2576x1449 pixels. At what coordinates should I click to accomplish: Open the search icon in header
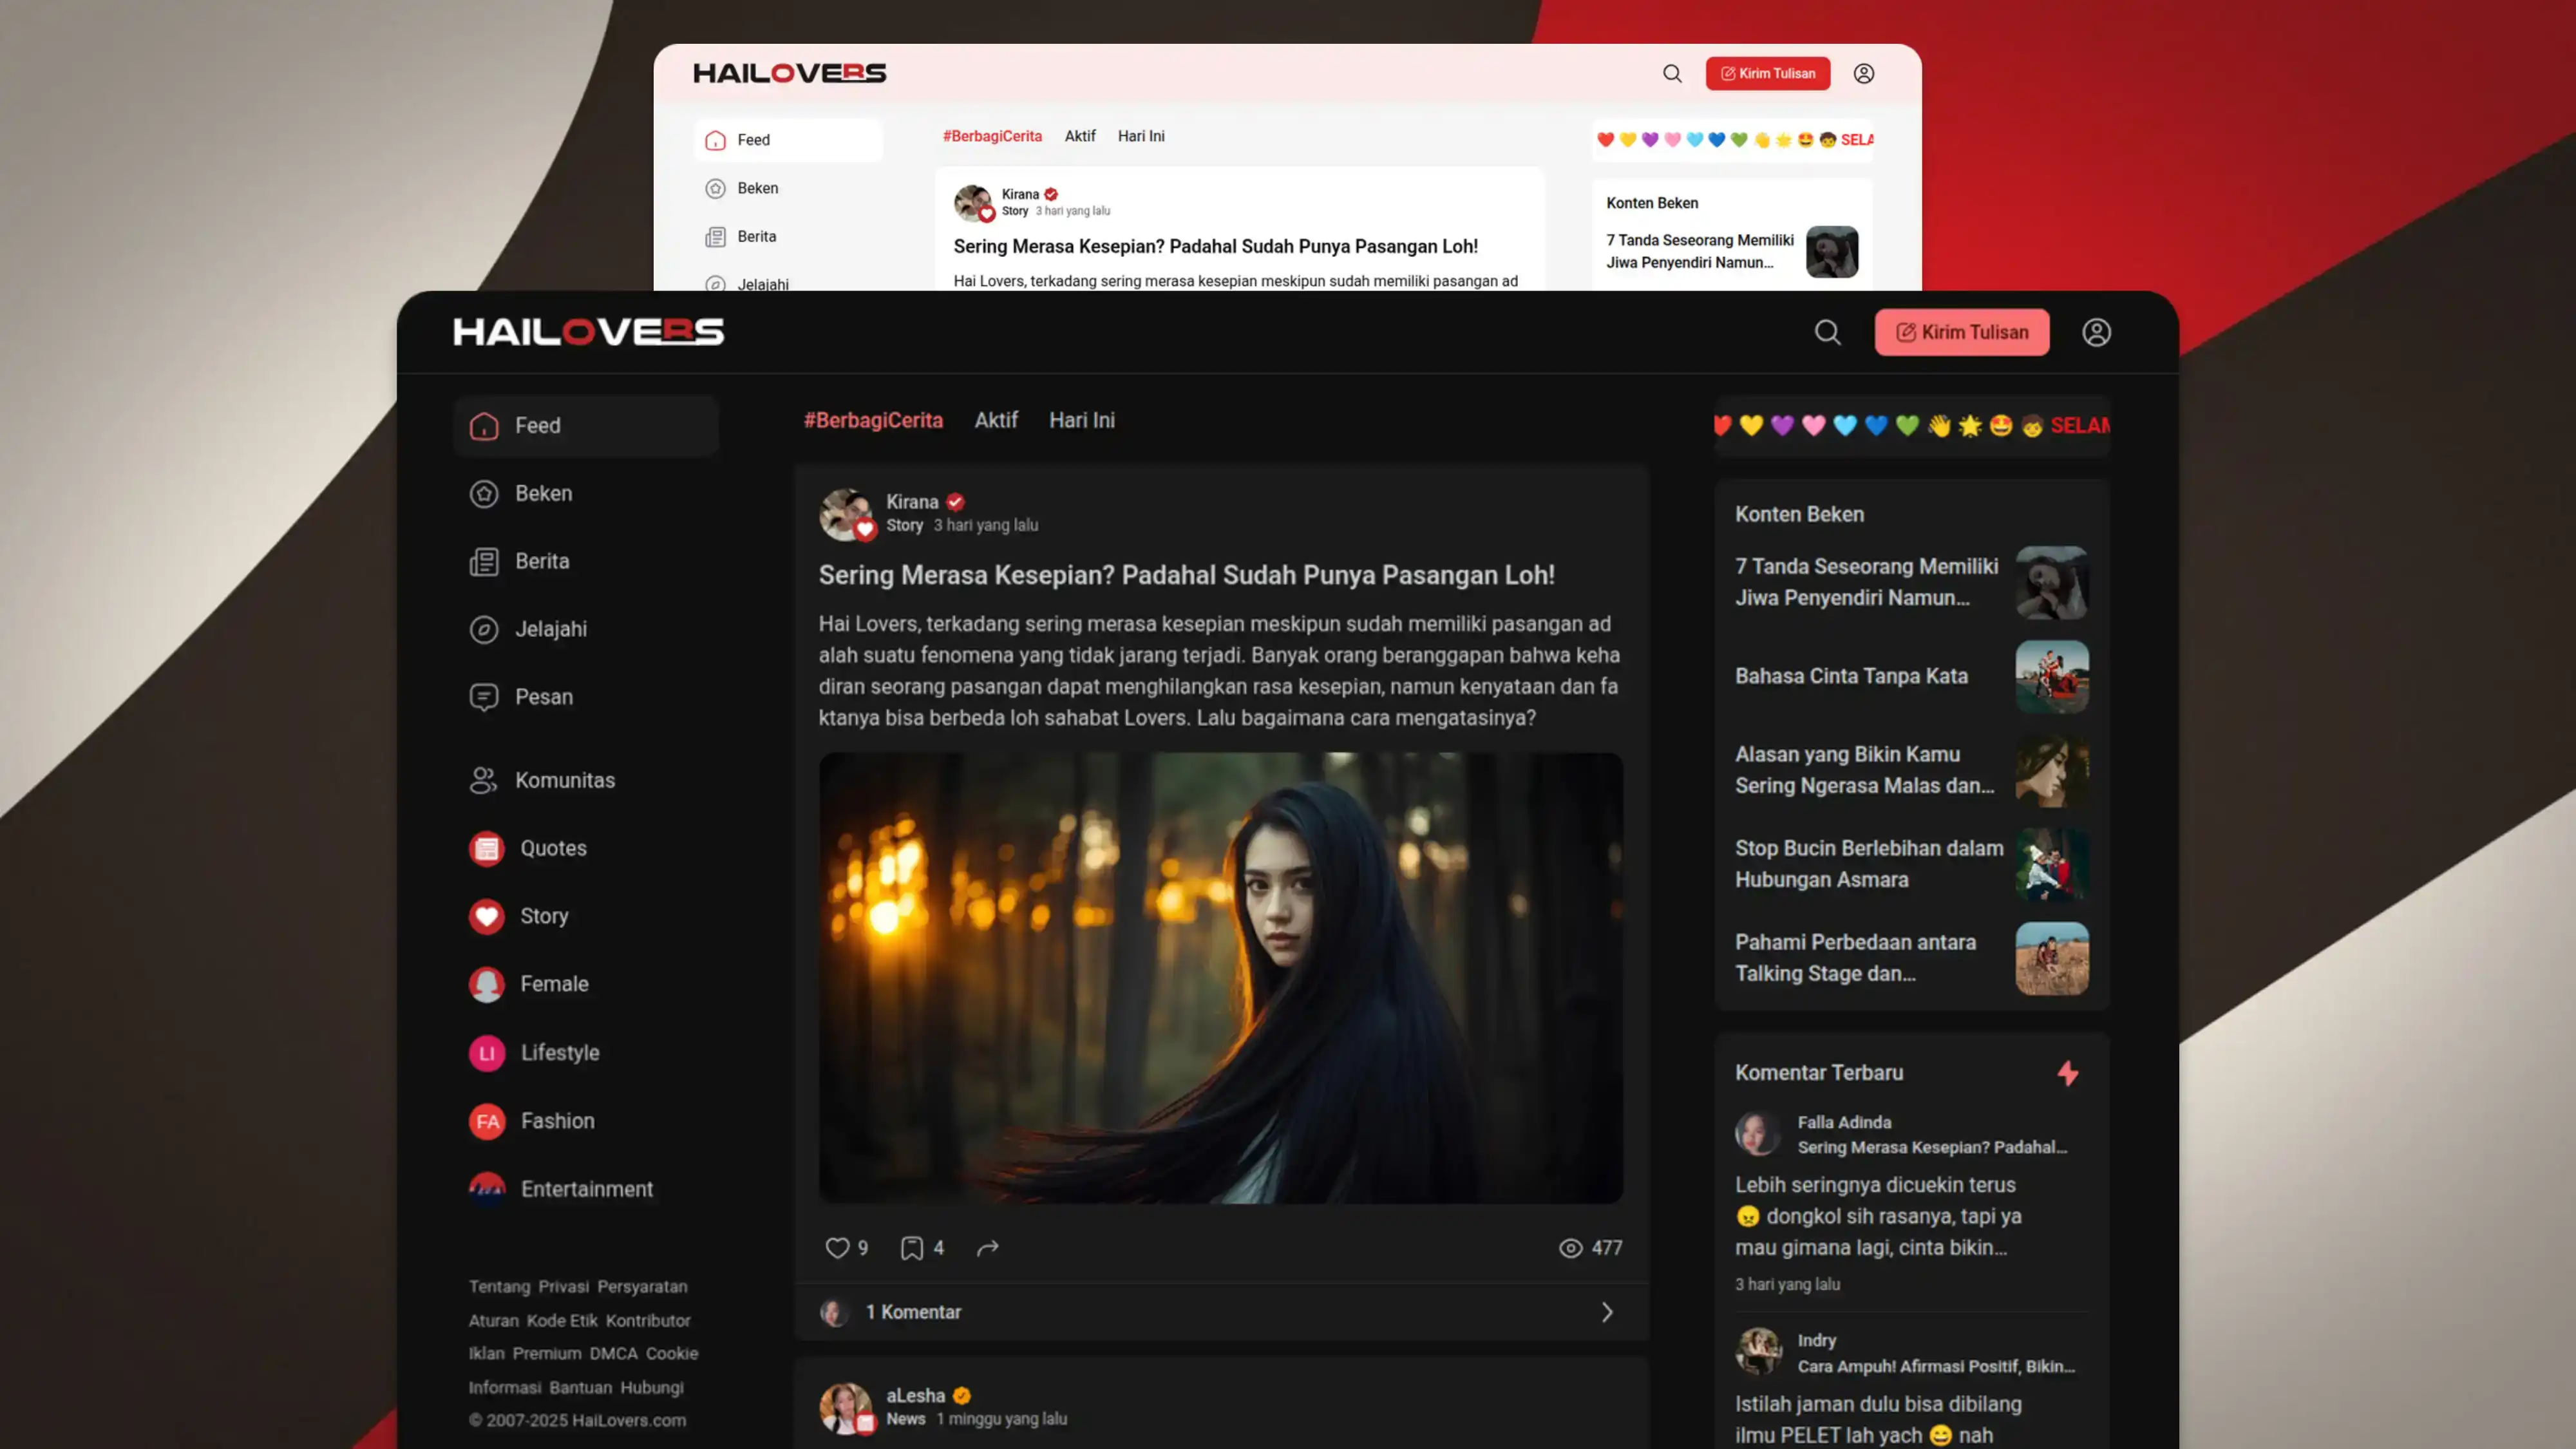(x=1827, y=332)
